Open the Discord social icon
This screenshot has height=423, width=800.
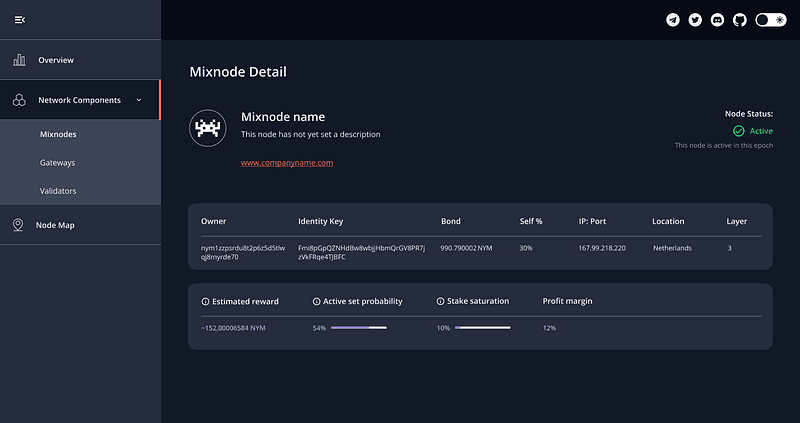pos(717,20)
